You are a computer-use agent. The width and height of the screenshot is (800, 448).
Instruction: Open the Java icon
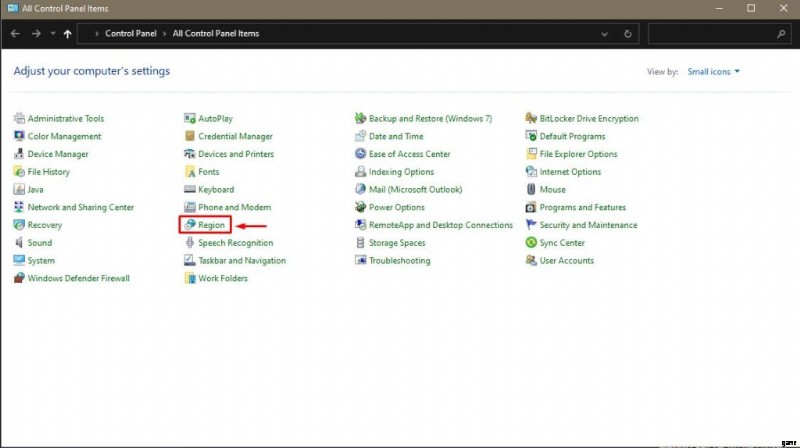tap(19, 190)
